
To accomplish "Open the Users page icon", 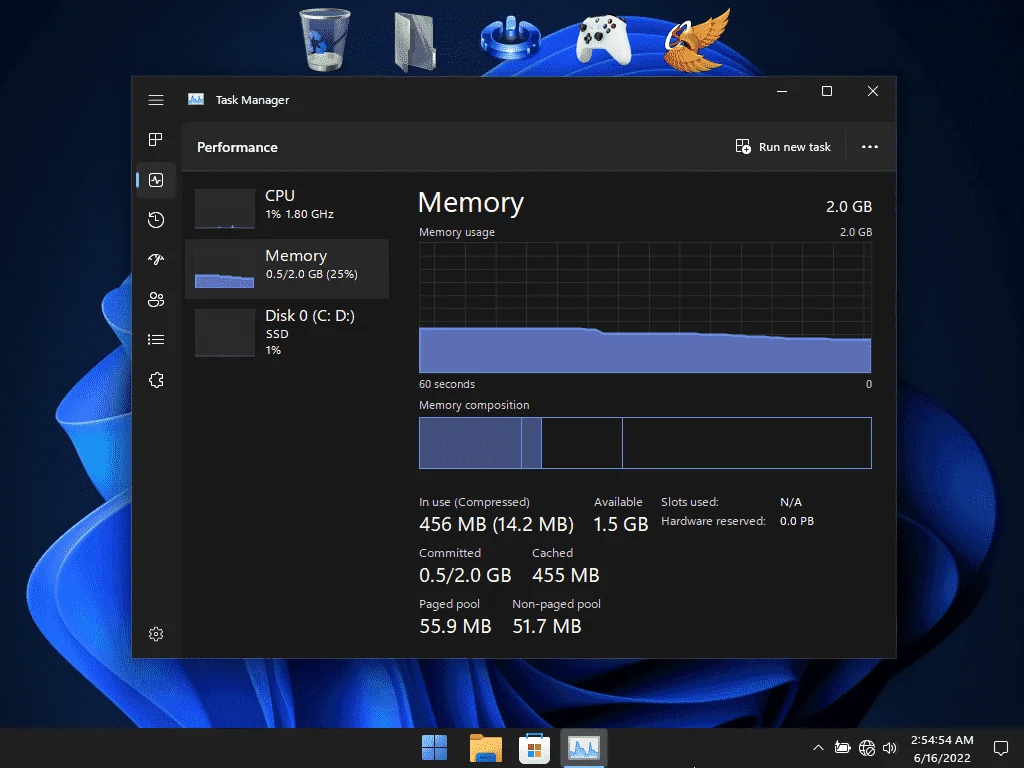I will (x=155, y=299).
